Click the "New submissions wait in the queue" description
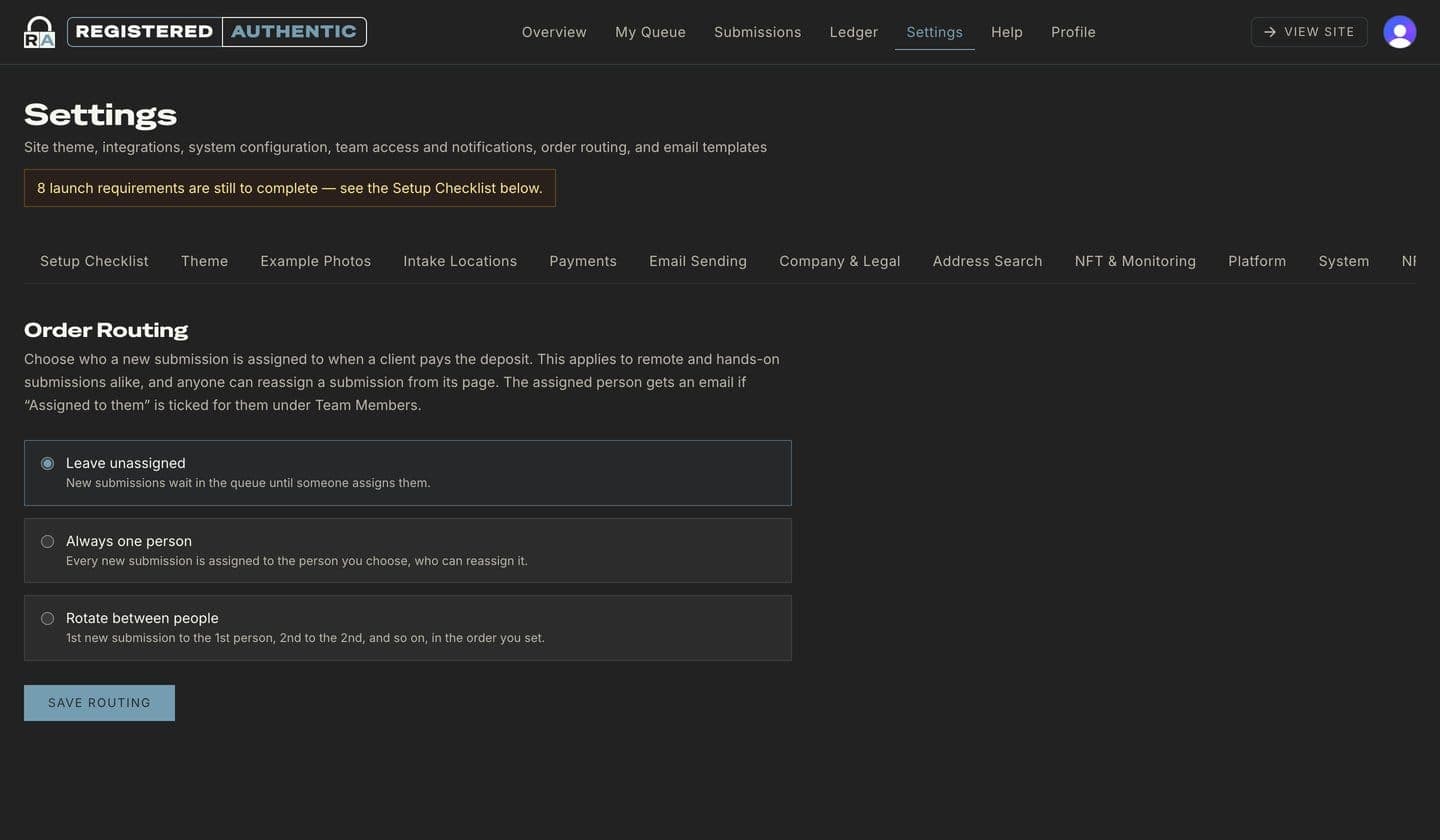The width and height of the screenshot is (1440, 840). pyautogui.click(x=248, y=483)
